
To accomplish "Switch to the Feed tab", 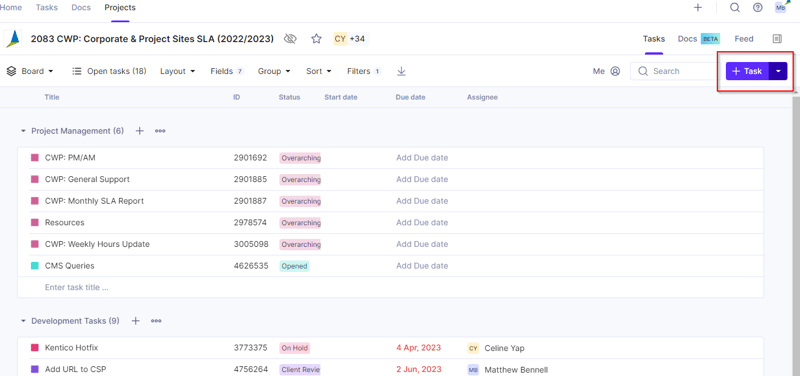I will click(x=744, y=39).
